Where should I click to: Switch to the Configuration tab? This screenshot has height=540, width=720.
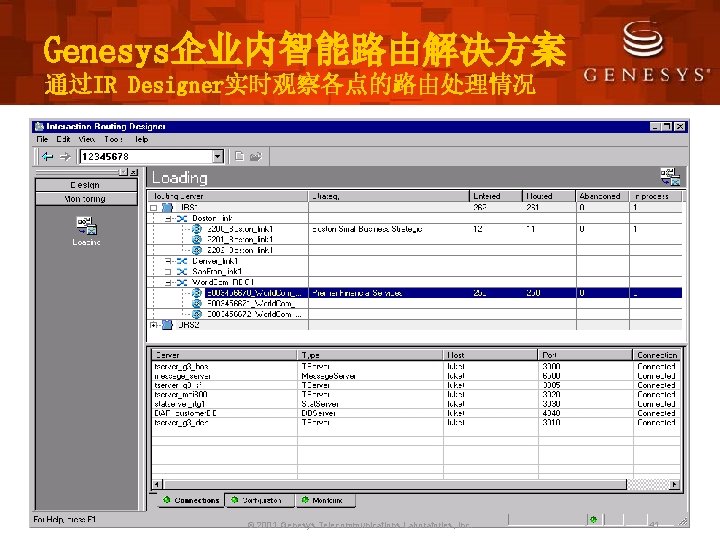pos(260,500)
